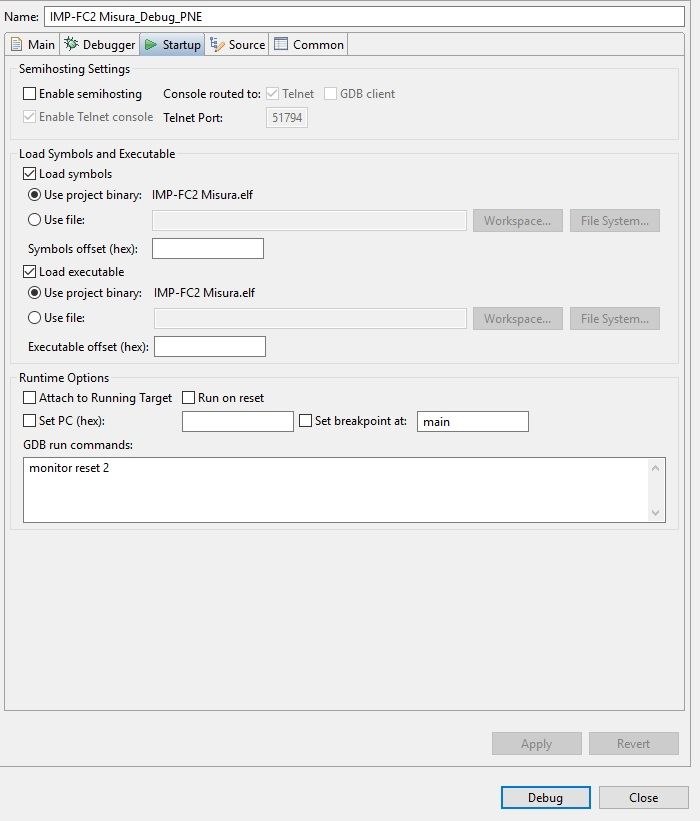The image size is (700, 821).
Task: Click the Console routed to label
Action: (212, 94)
